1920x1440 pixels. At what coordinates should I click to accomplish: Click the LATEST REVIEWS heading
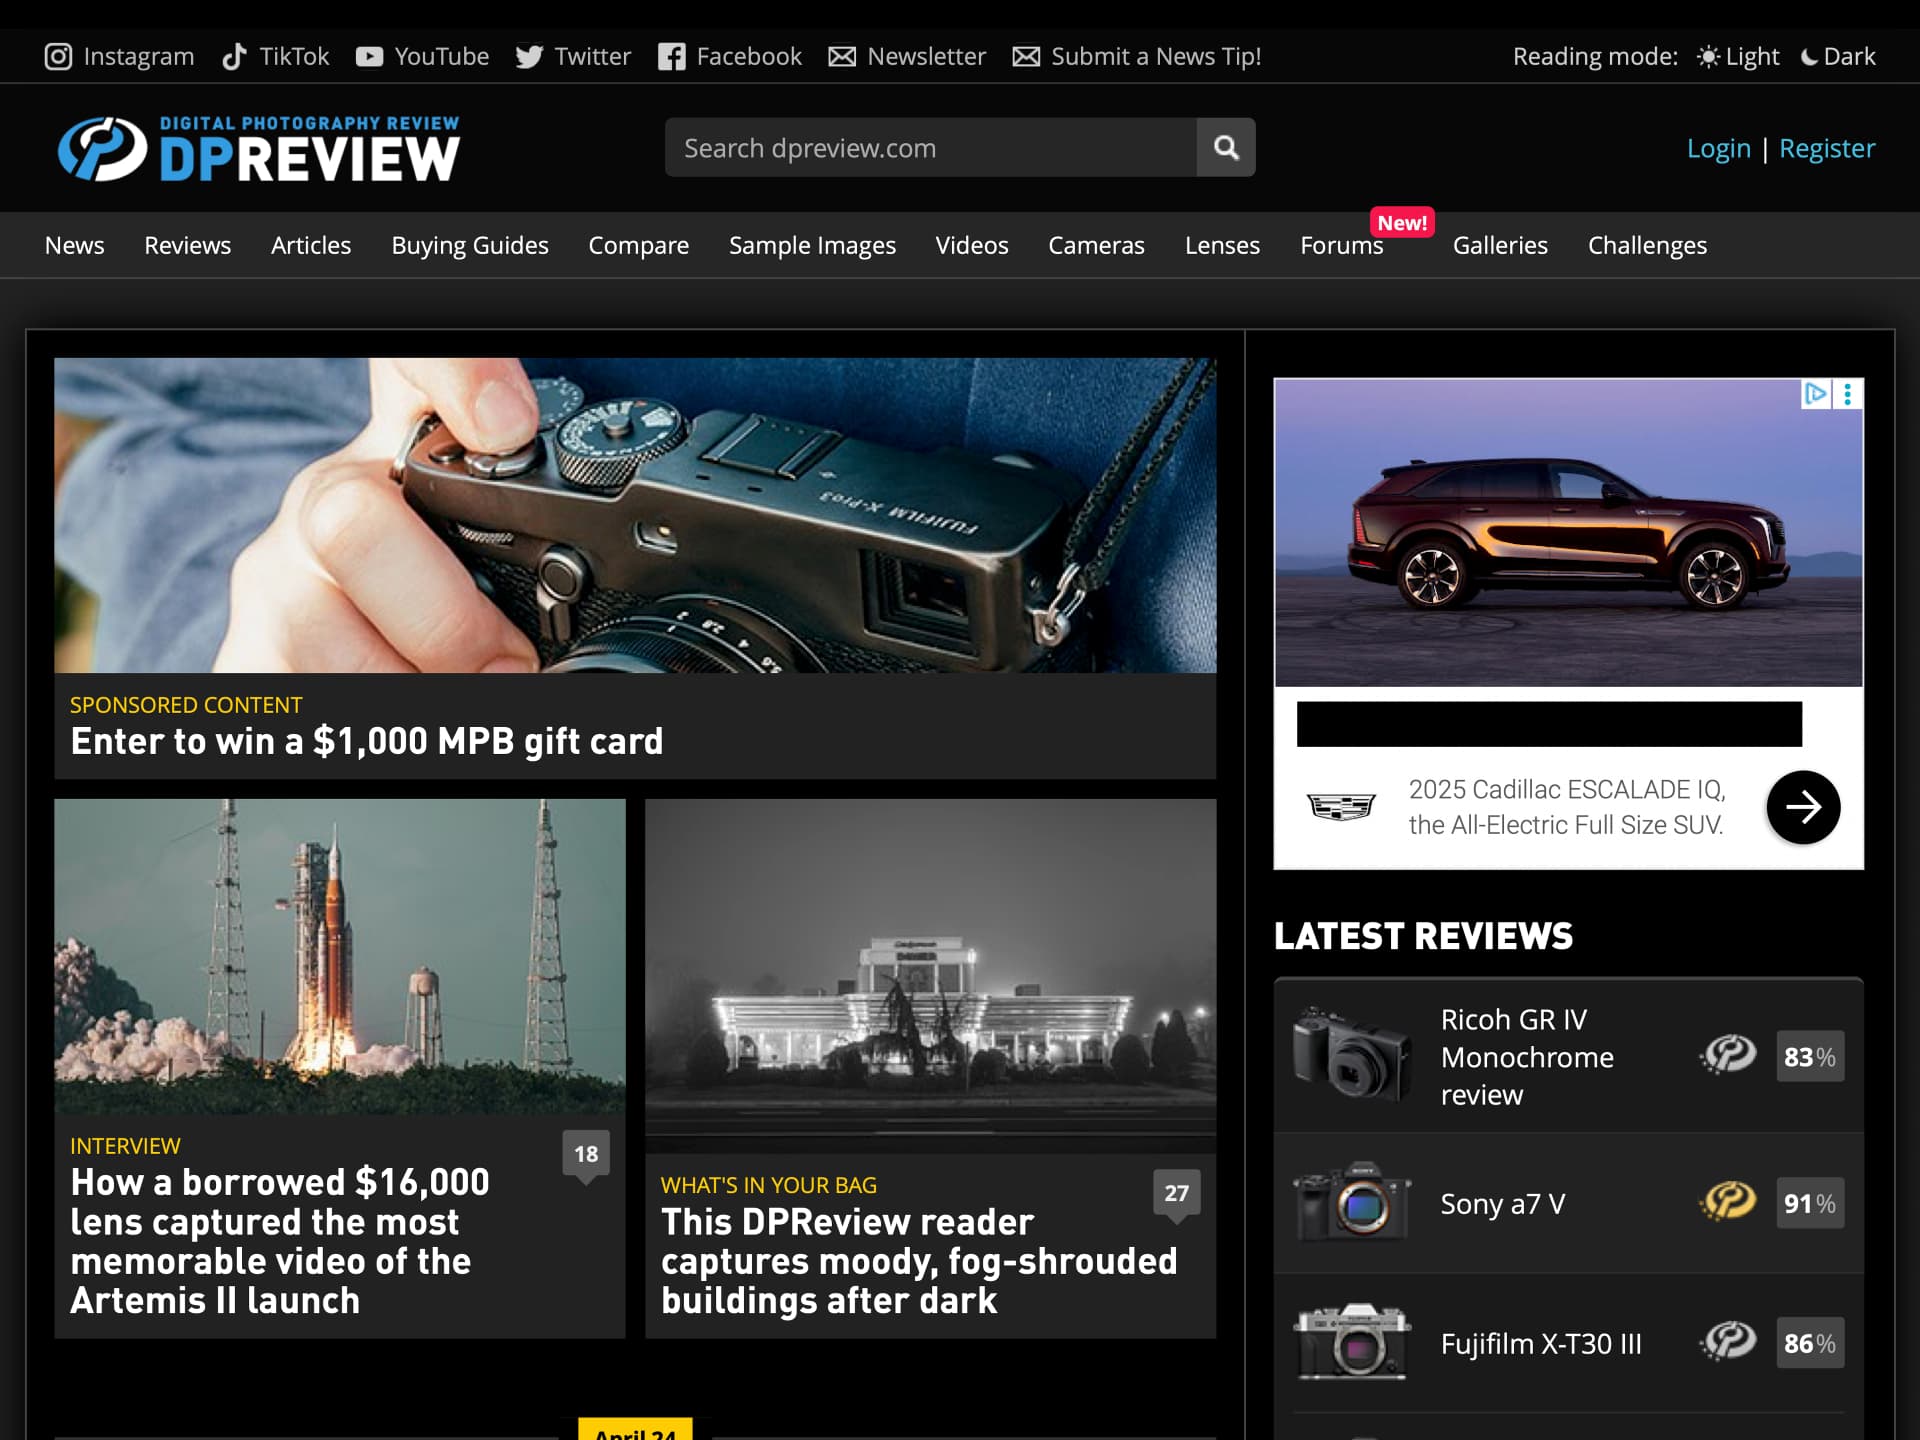tap(1423, 936)
